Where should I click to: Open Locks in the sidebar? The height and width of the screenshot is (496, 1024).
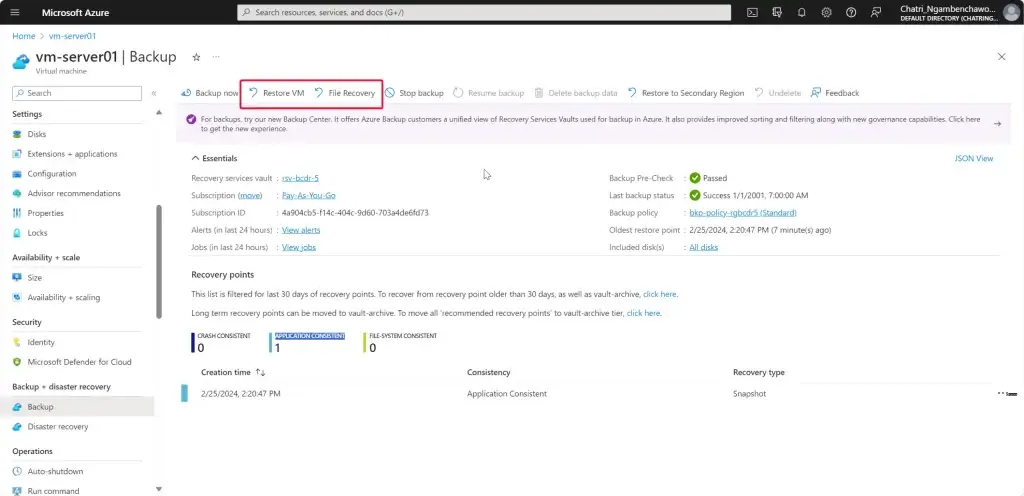(x=37, y=232)
